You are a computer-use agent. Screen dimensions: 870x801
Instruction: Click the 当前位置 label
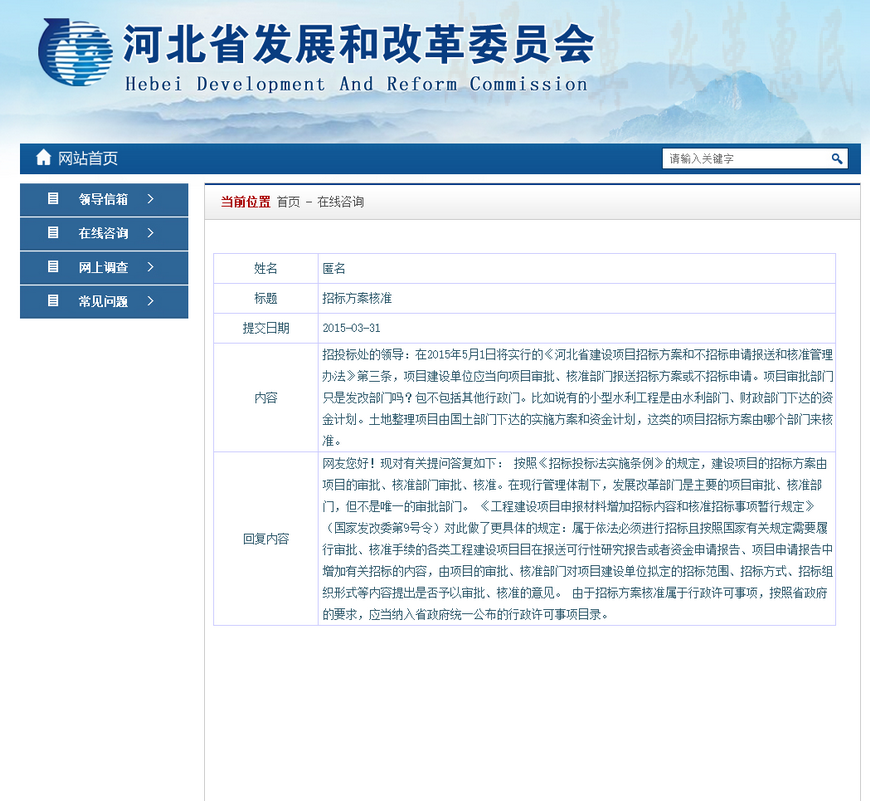(x=245, y=202)
